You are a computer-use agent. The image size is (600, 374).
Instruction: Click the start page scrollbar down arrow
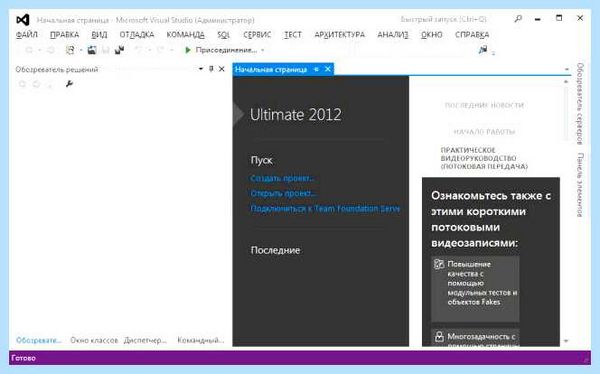tap(566, 340)
